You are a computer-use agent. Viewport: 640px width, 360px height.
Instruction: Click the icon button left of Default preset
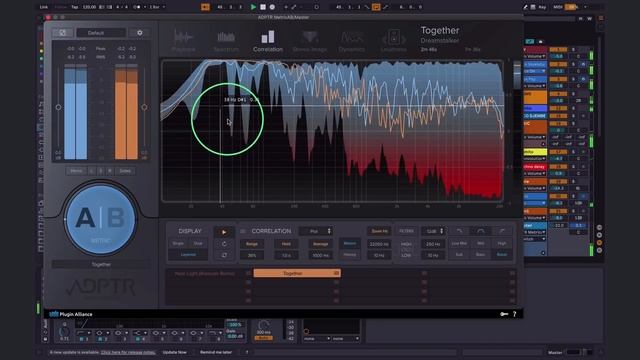pos(63,33)
